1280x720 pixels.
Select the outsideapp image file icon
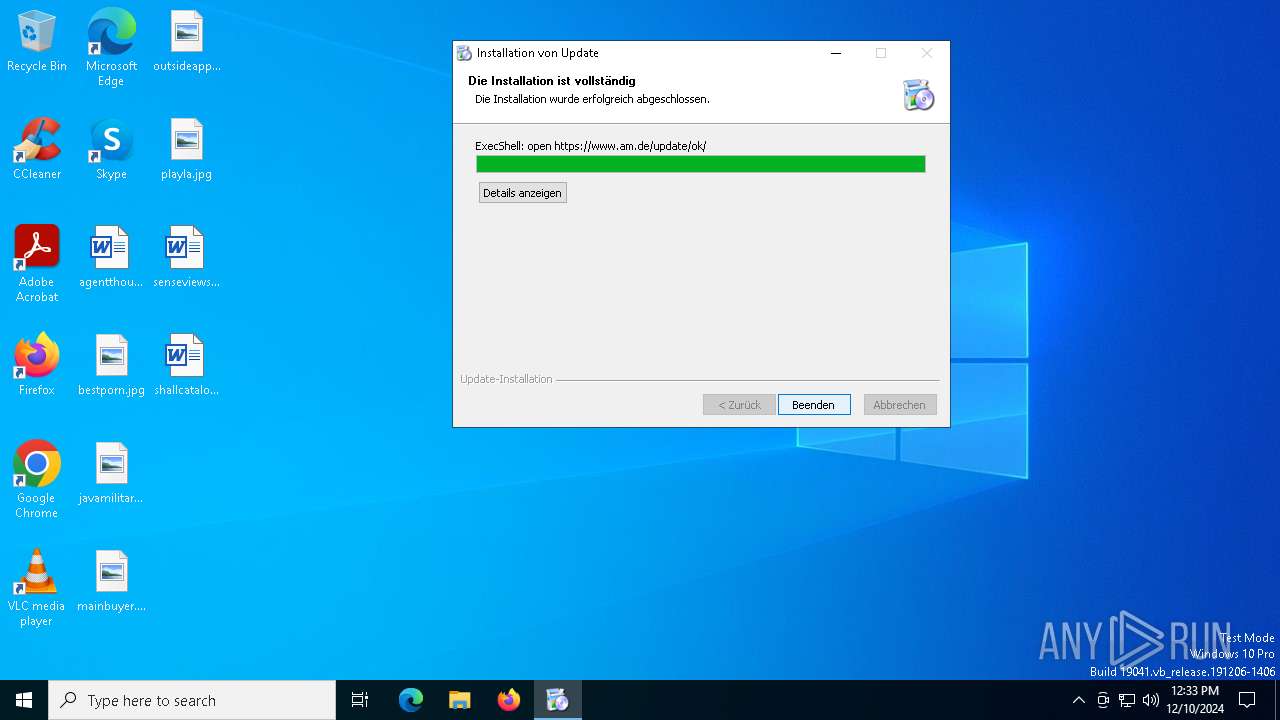click(186, 41)
